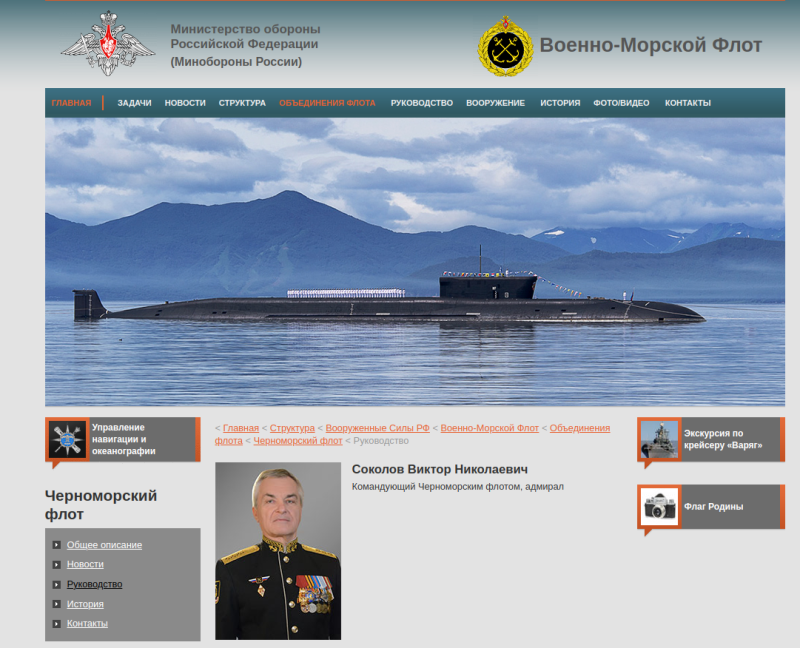Image resolution: width=800 pixels, height=648 pixels.
Task: Go to СТРУКТУРА in the navigation bar
Action: 242,103
